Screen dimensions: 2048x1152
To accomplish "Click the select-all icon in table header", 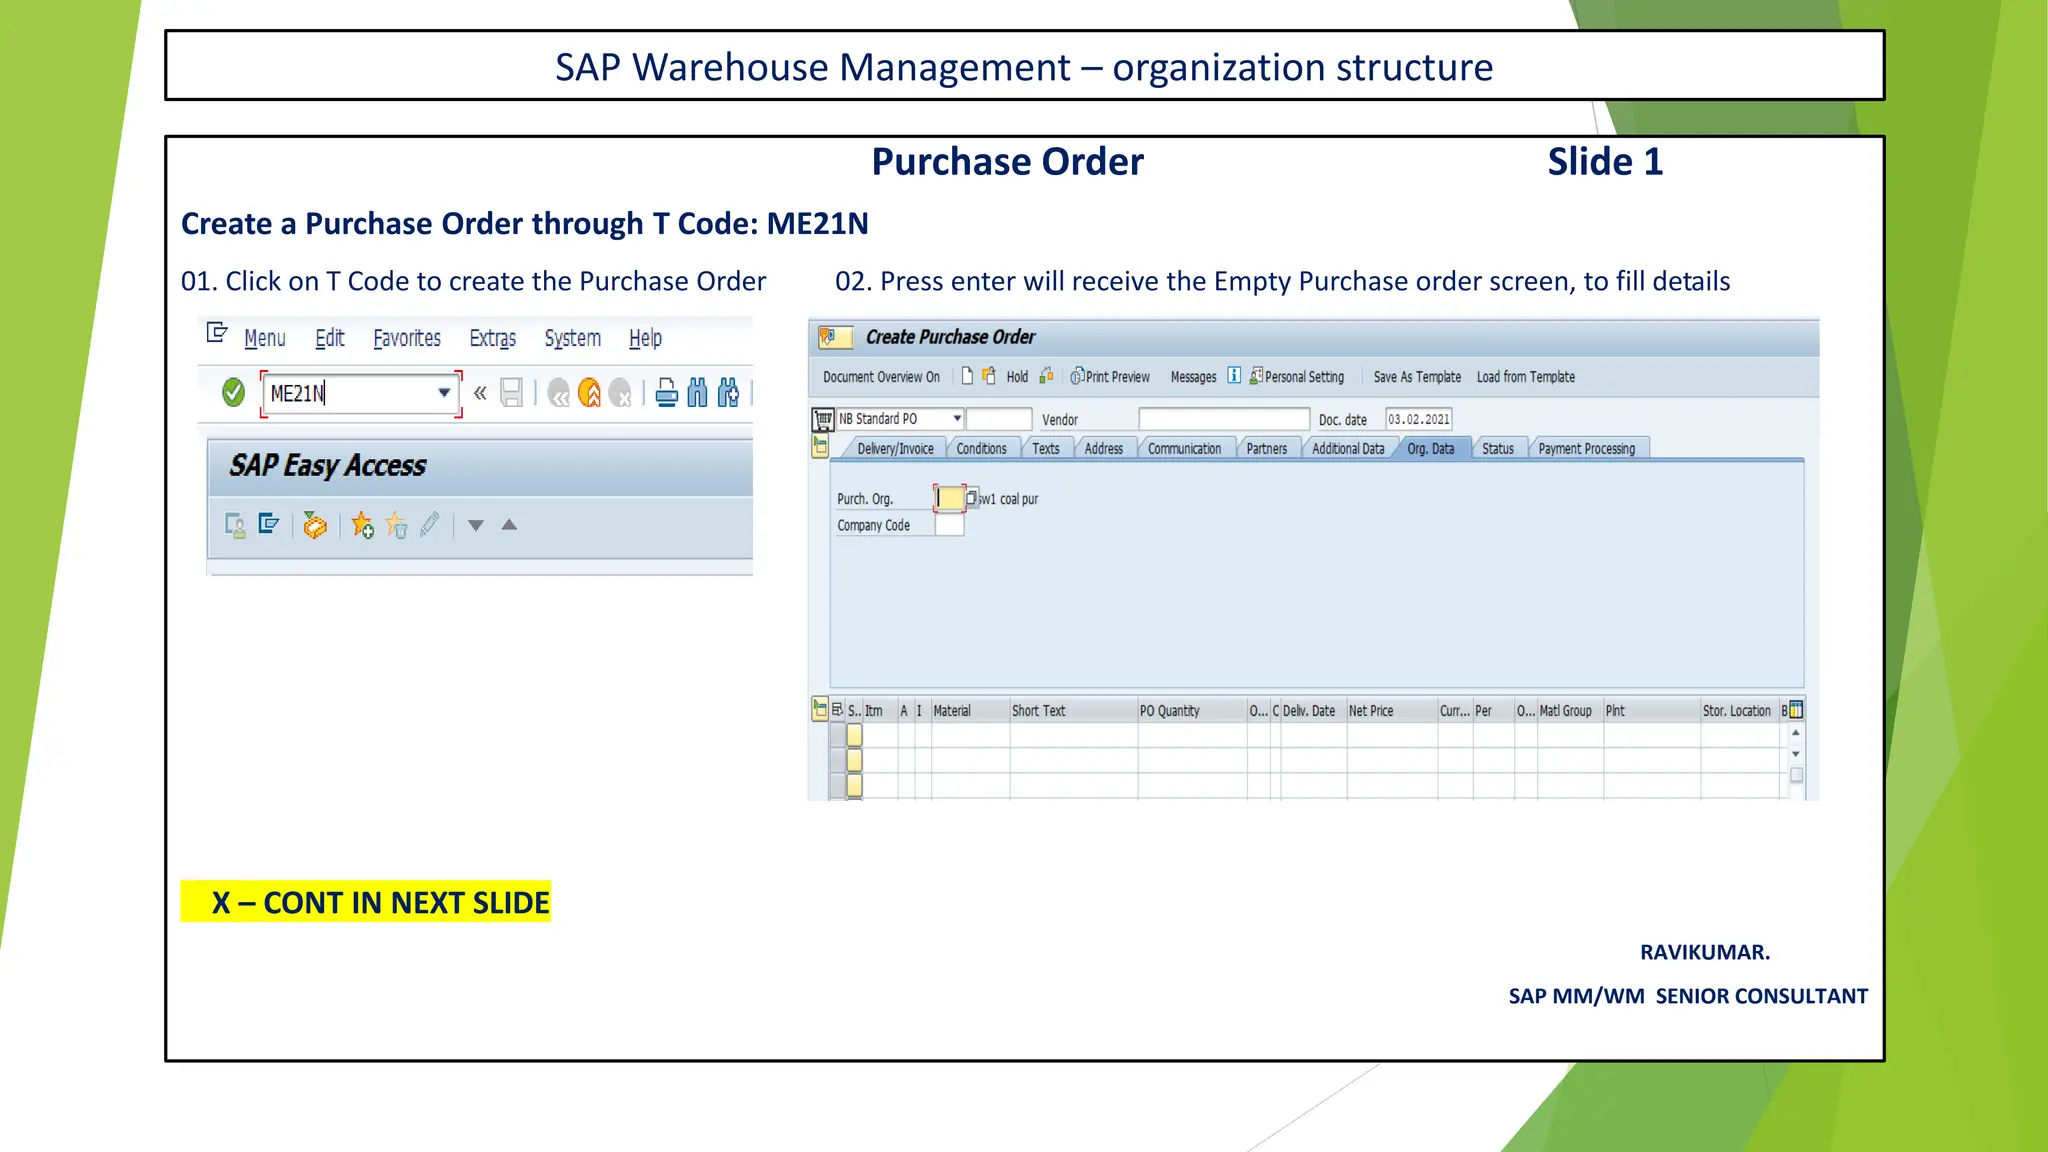I will click(x=838, y=710).
